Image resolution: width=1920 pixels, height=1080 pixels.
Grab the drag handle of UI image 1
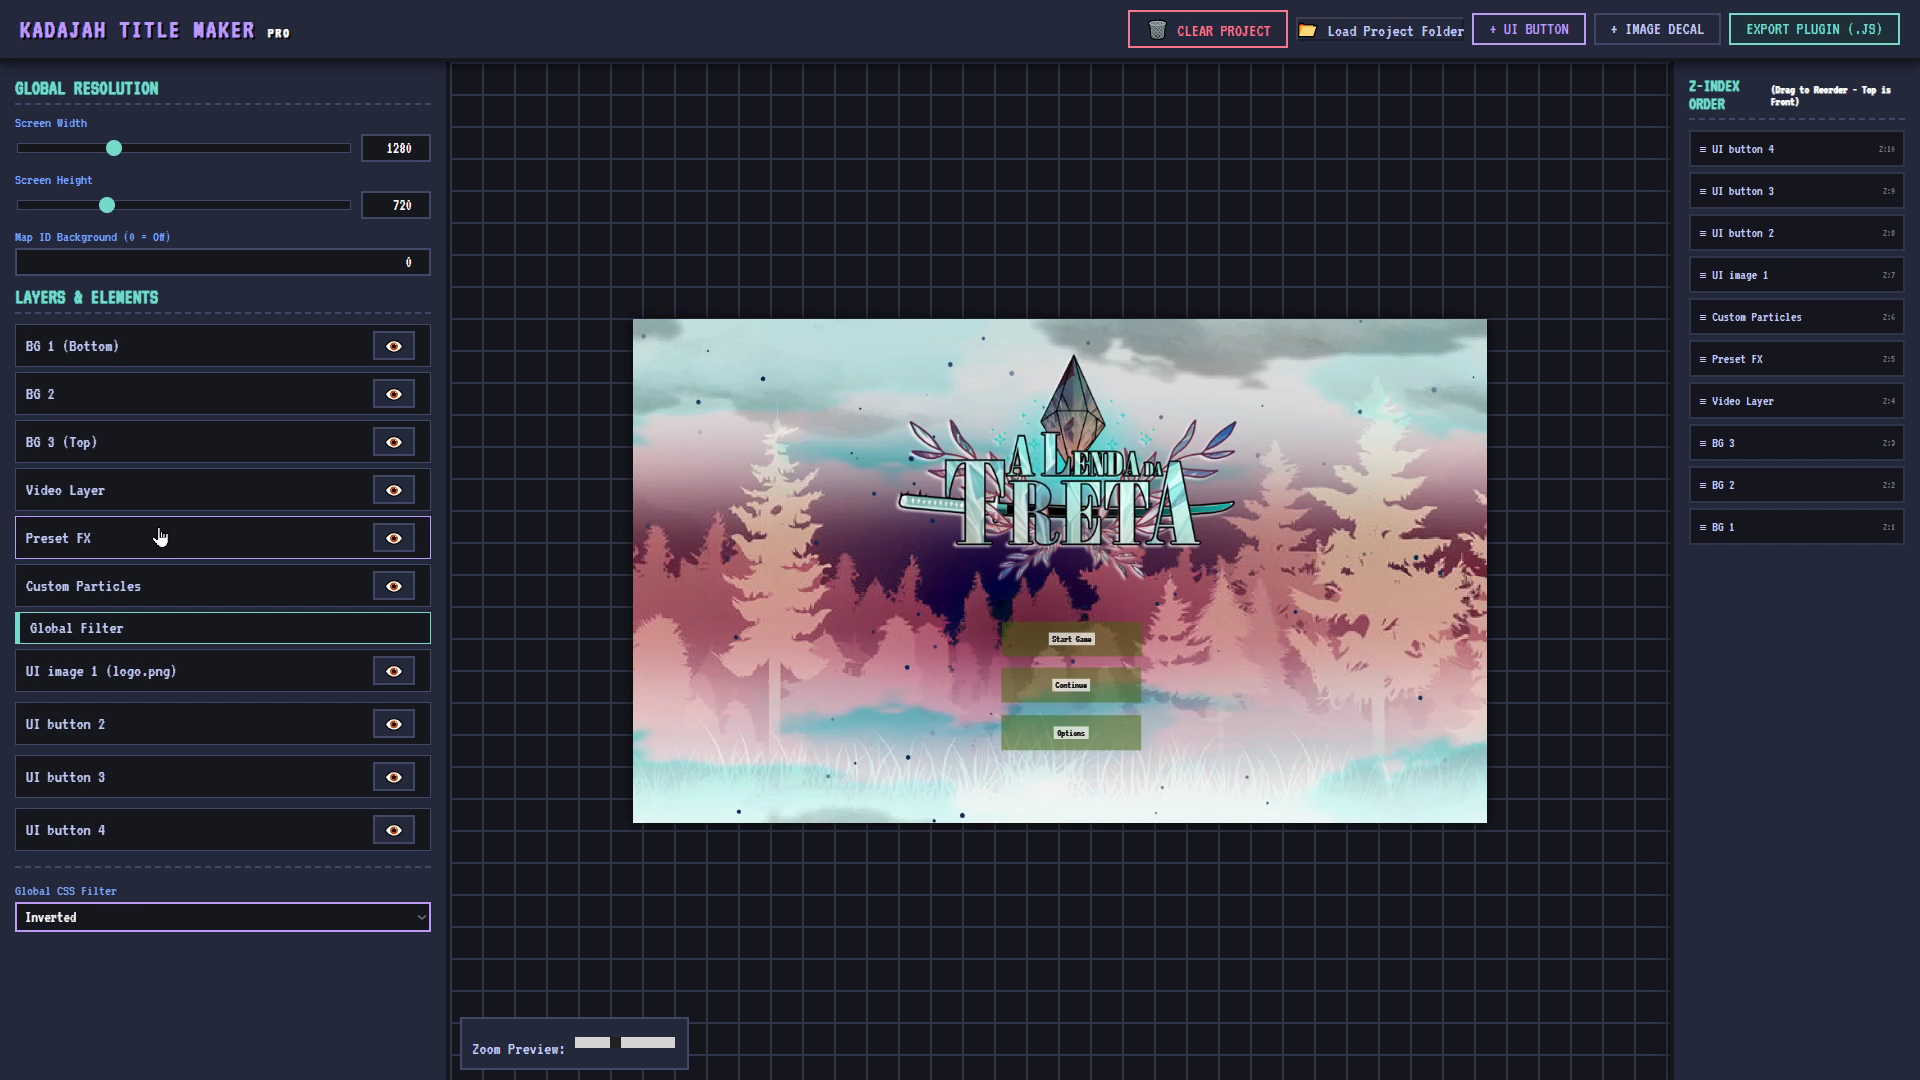(1702, 275)
